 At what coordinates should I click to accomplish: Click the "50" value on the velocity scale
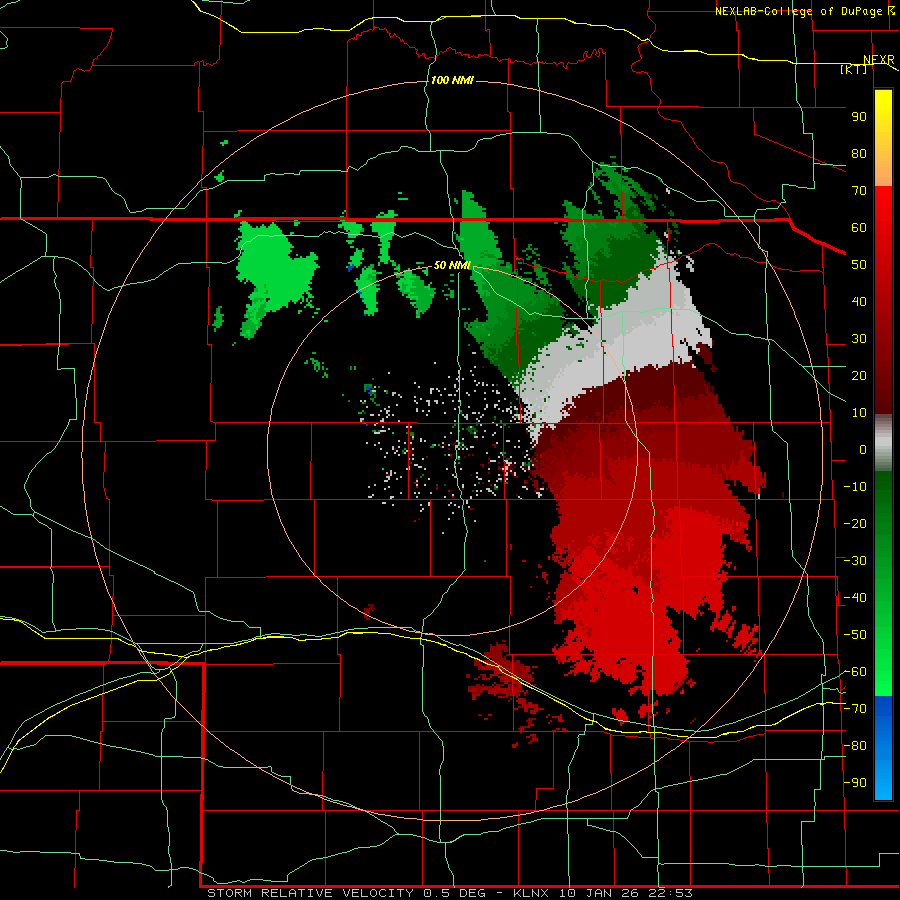pos(859,265)
